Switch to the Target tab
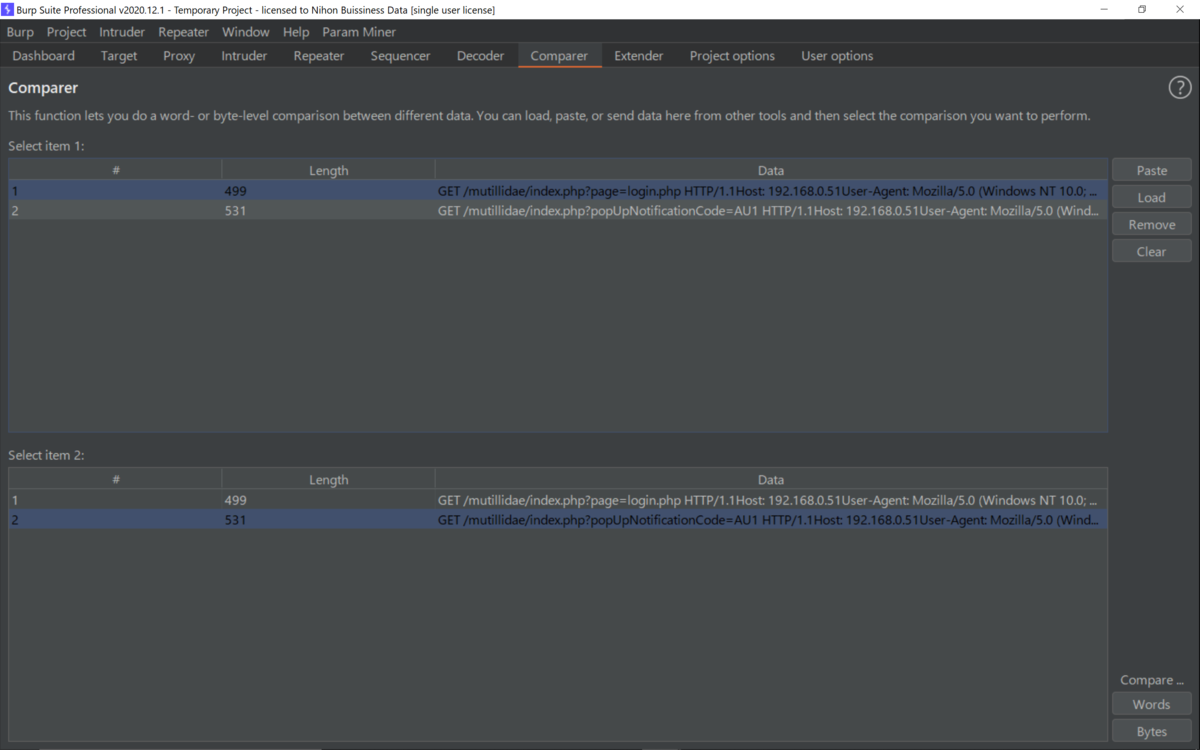This screenshot has width=1200, height=750. tap(119, 56)
